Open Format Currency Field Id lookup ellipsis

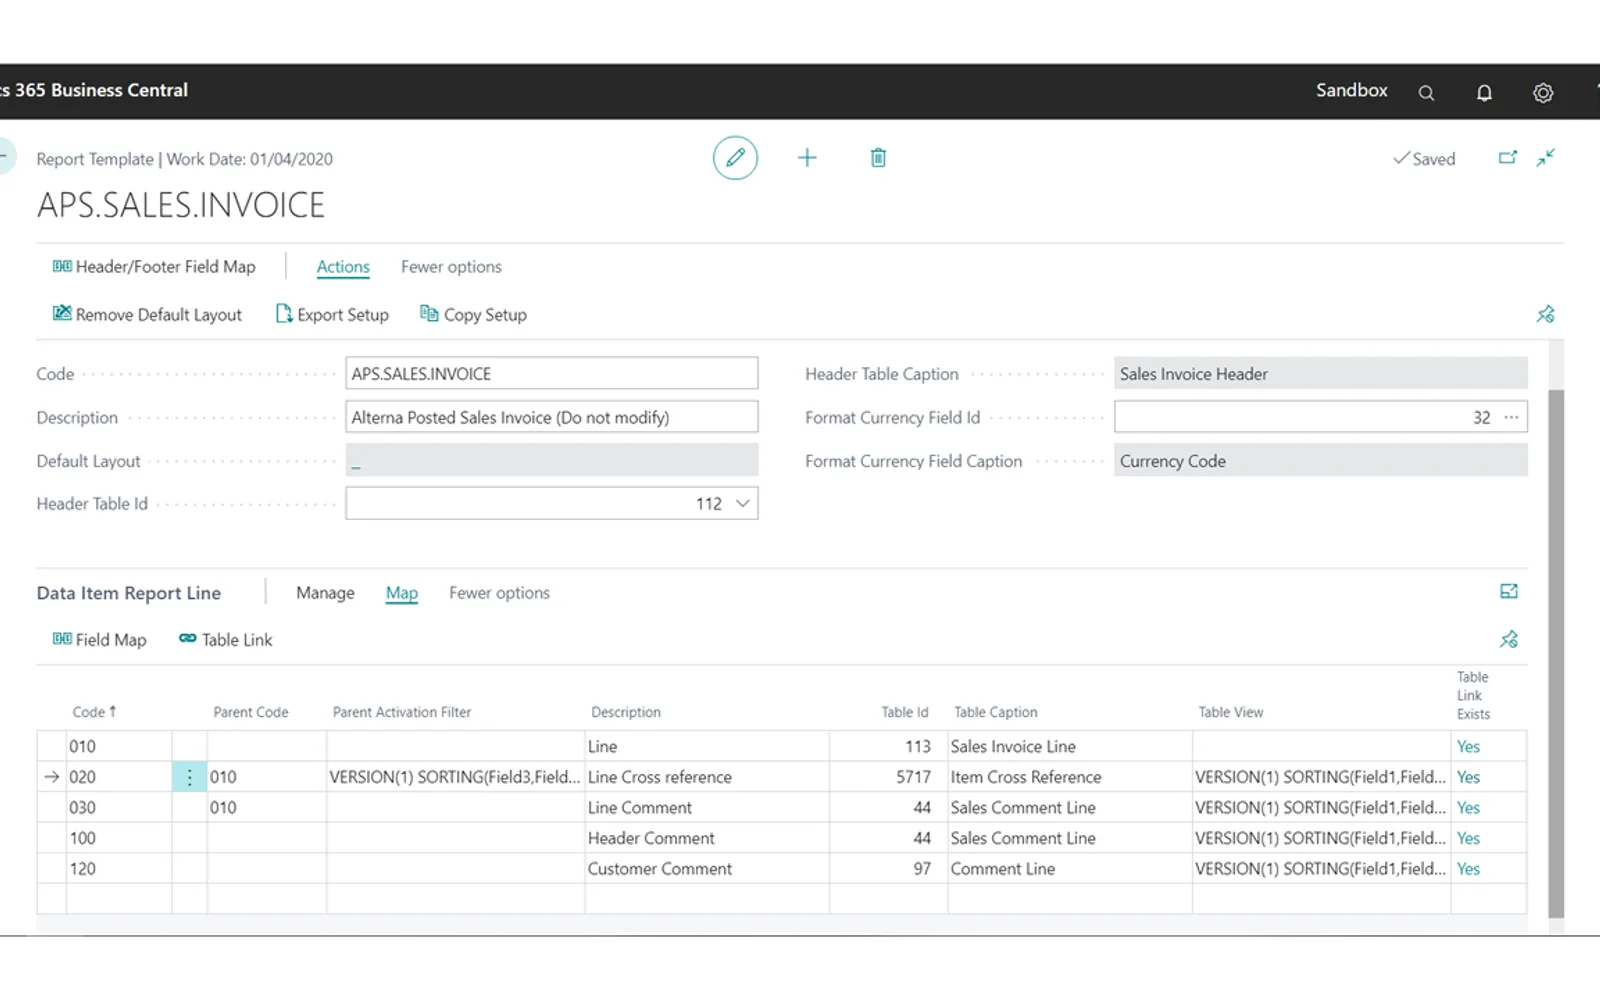tap(1511, 417)
